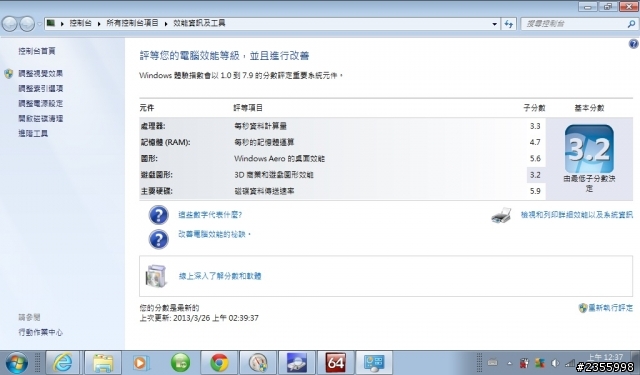This screenshot has height=375, width=640.
Task: Expand the arrow before 控制台 breadcrumb
Action: (62, 24)
